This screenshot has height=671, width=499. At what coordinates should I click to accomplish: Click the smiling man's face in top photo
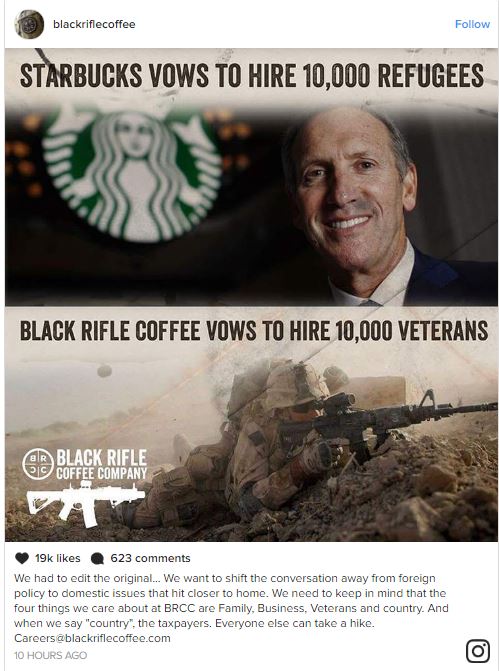349,190
